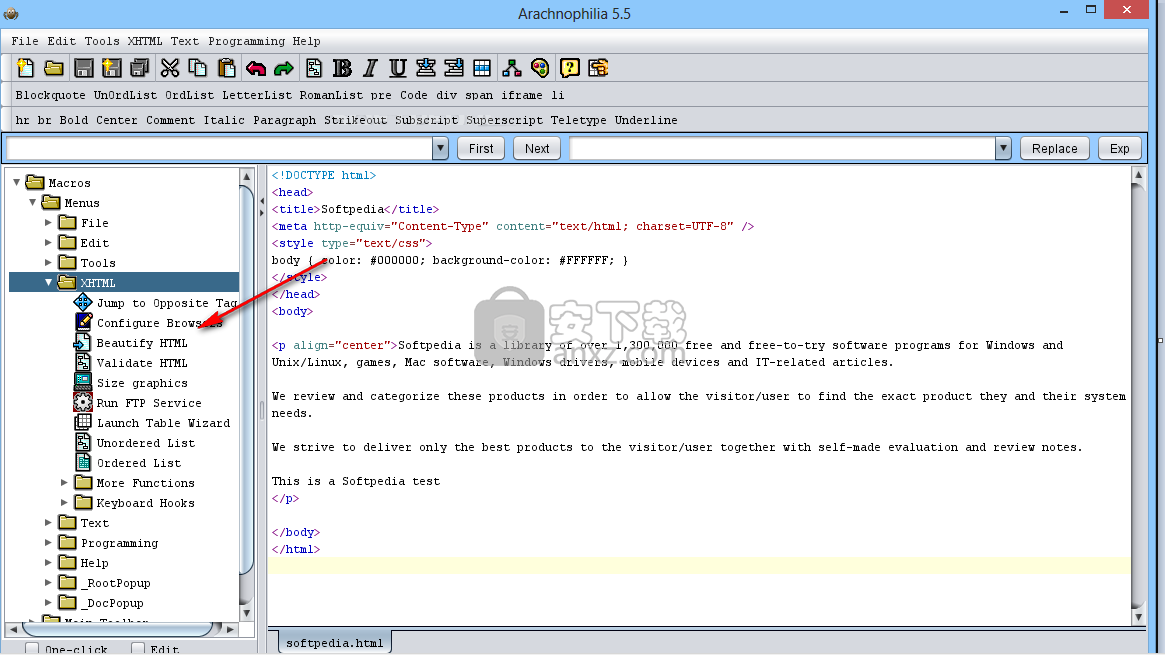Click the Save As floppy icon with star

(111, 68)
